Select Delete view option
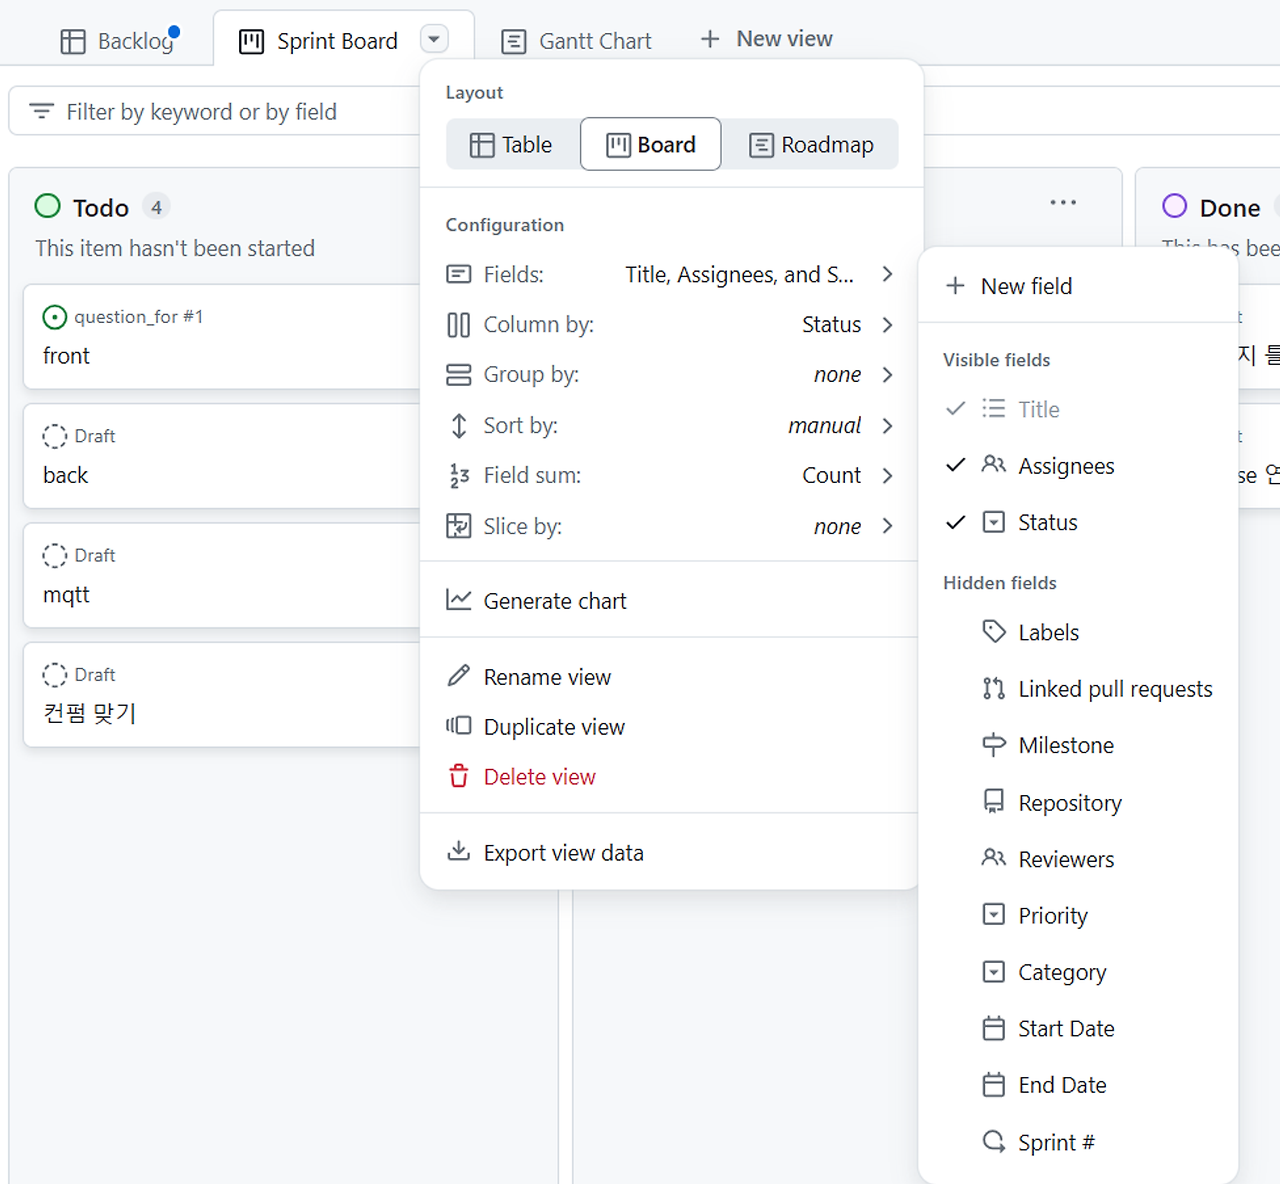Screen dimensions: 1280x1184 pyautogui.click(x=669, y=777)
